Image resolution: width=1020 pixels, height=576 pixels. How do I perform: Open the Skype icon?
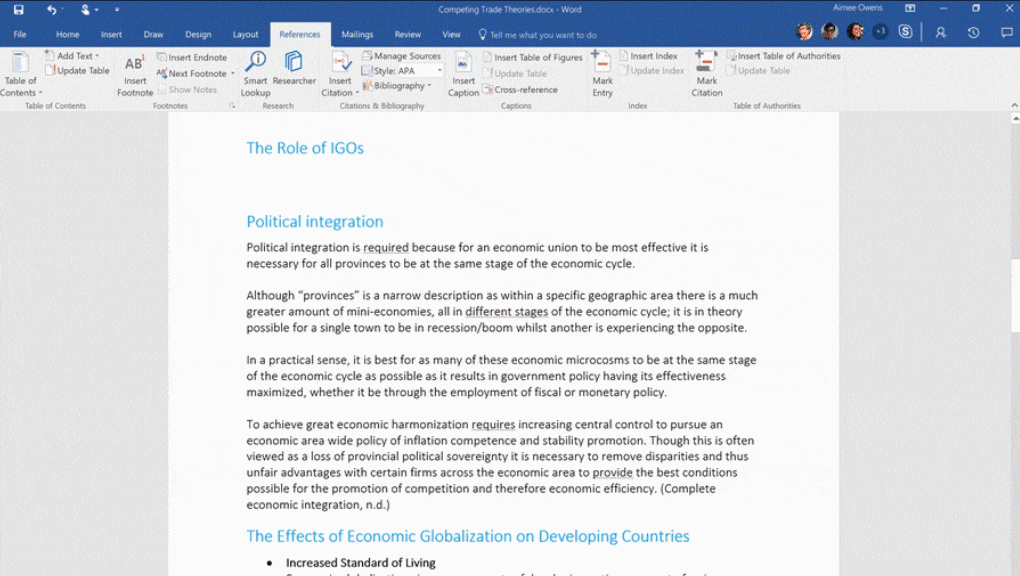(x=906, y=31)
